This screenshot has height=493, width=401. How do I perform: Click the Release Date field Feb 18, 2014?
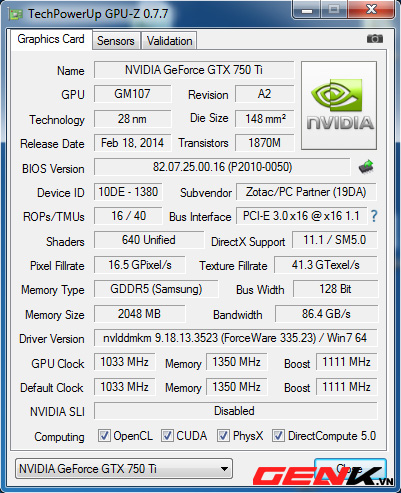(132, 143)
